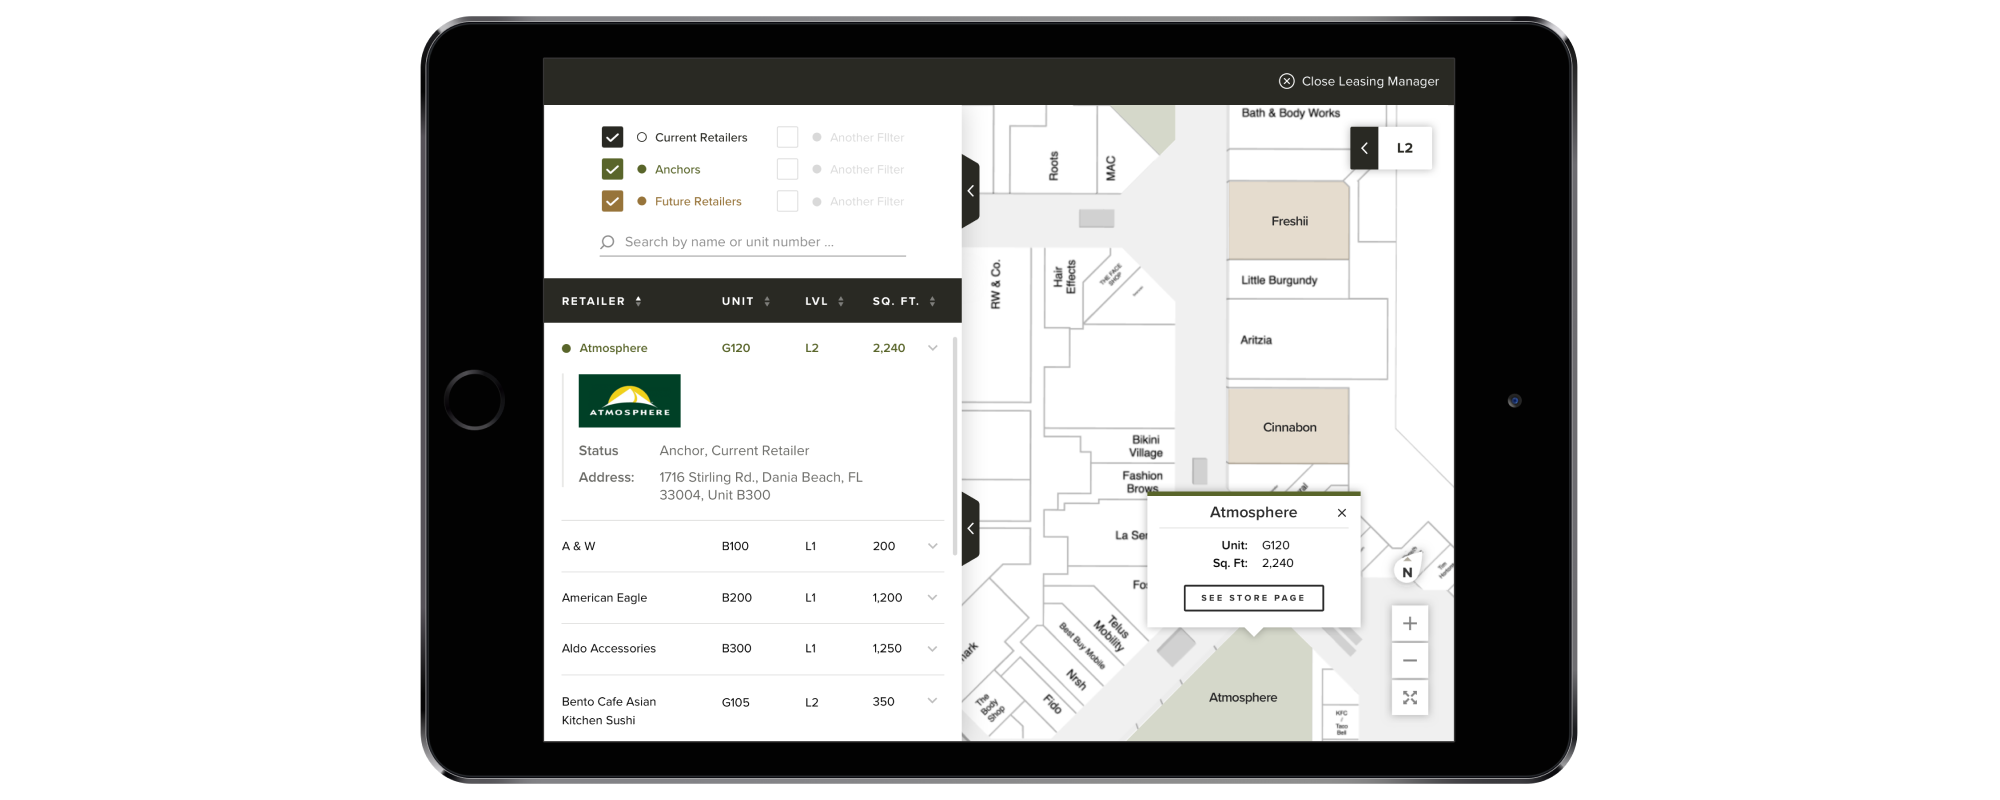The height and width of the screenshot is (800, 2000).
Task: Click unit B200 cell
Action: [737, 598]
